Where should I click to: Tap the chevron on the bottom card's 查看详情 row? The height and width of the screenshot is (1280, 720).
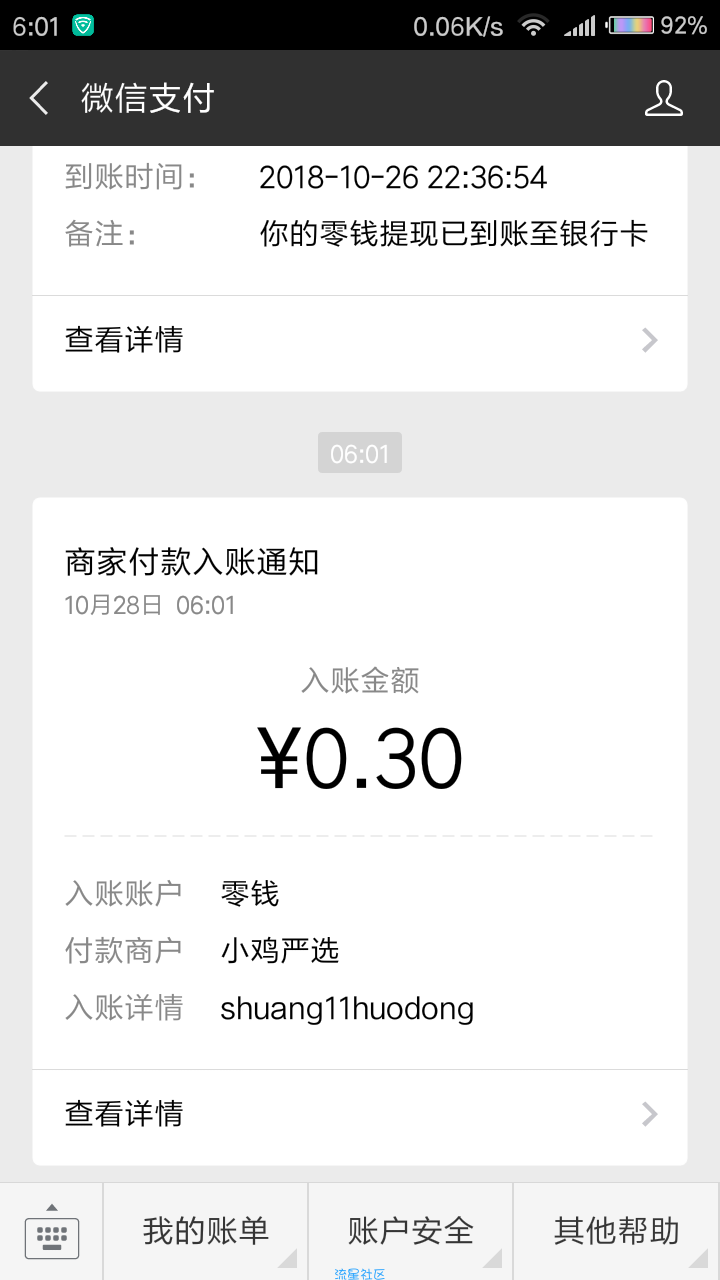tap(650, 1114)
